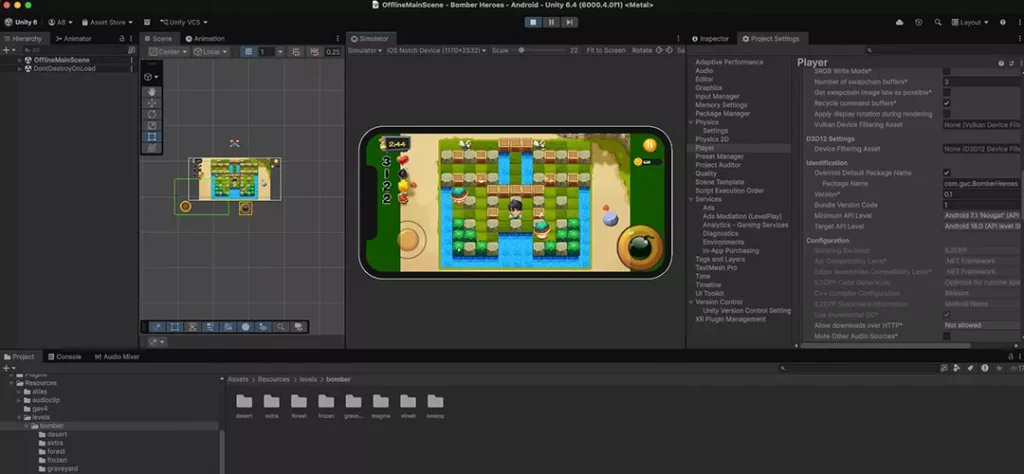Toggle Recycle command buffers checkbox

pyautogui.click(x=946, y=103)
